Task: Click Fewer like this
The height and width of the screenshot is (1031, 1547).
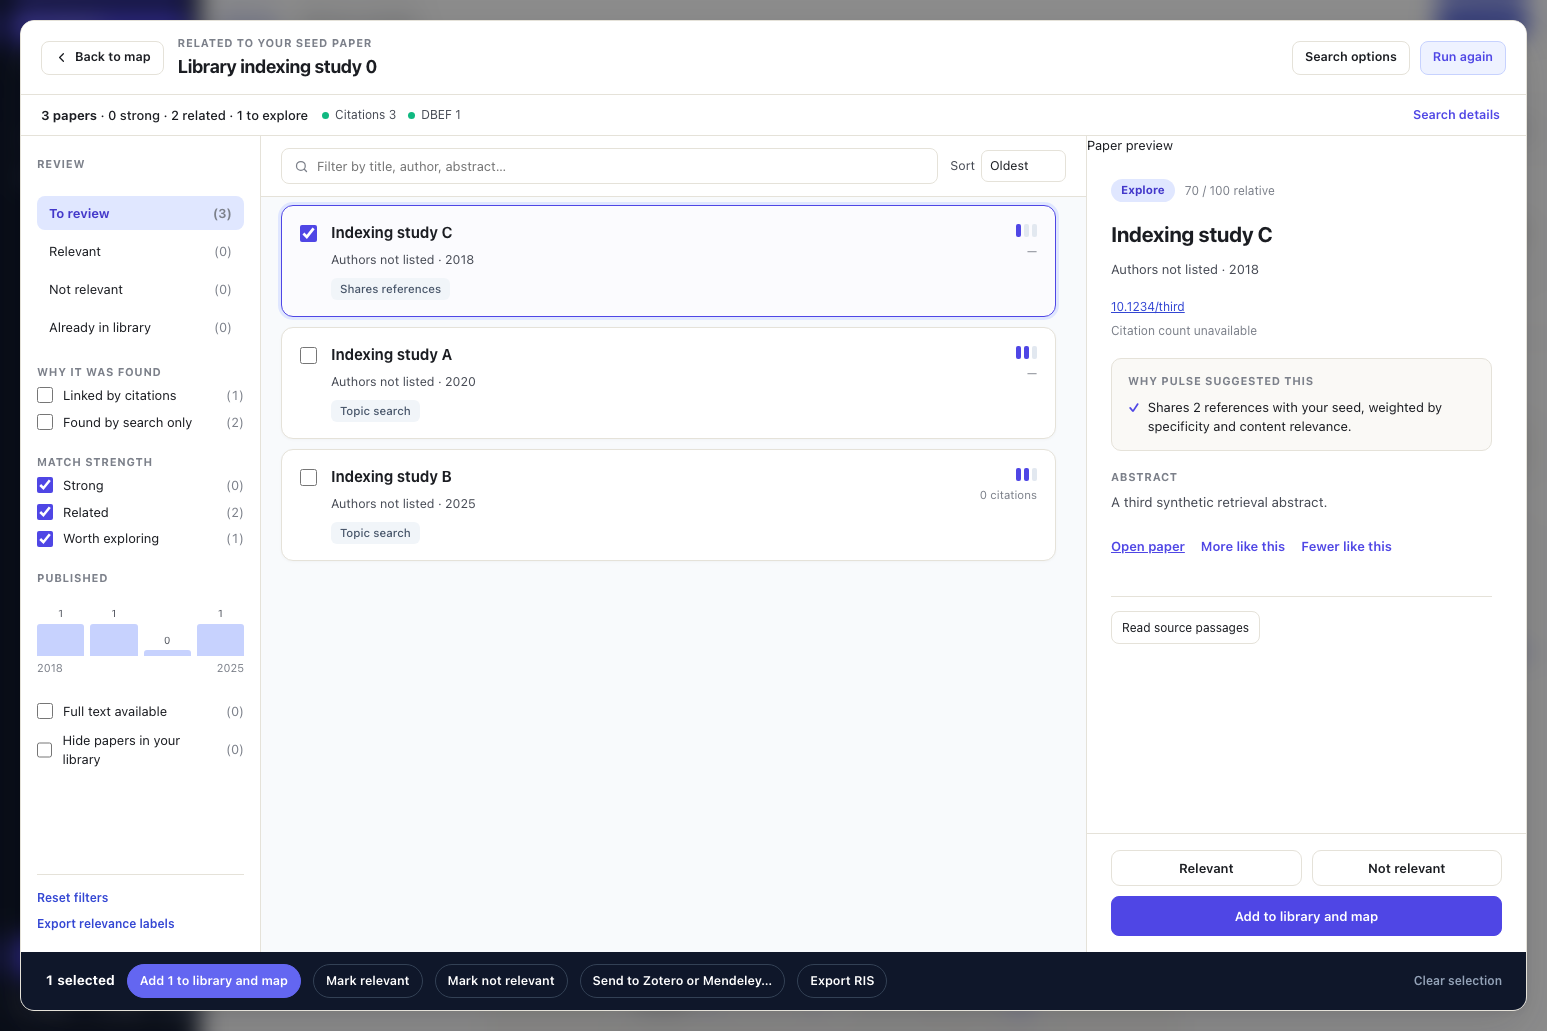Action: click(x=1346, y=547)
